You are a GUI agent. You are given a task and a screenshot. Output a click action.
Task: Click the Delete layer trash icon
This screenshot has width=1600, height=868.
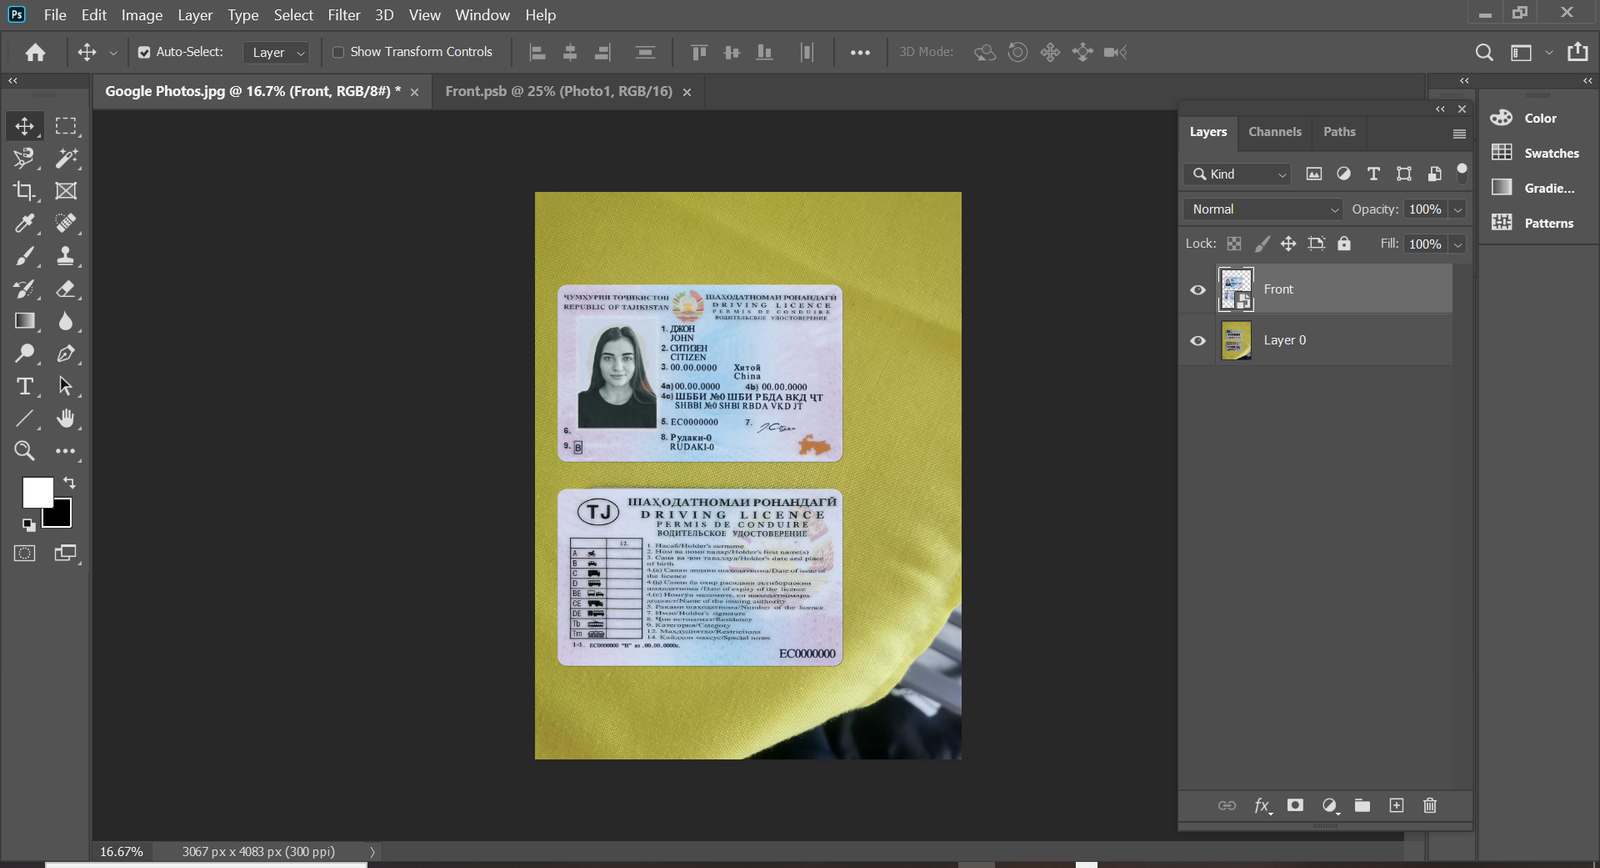click(1429, 805)
